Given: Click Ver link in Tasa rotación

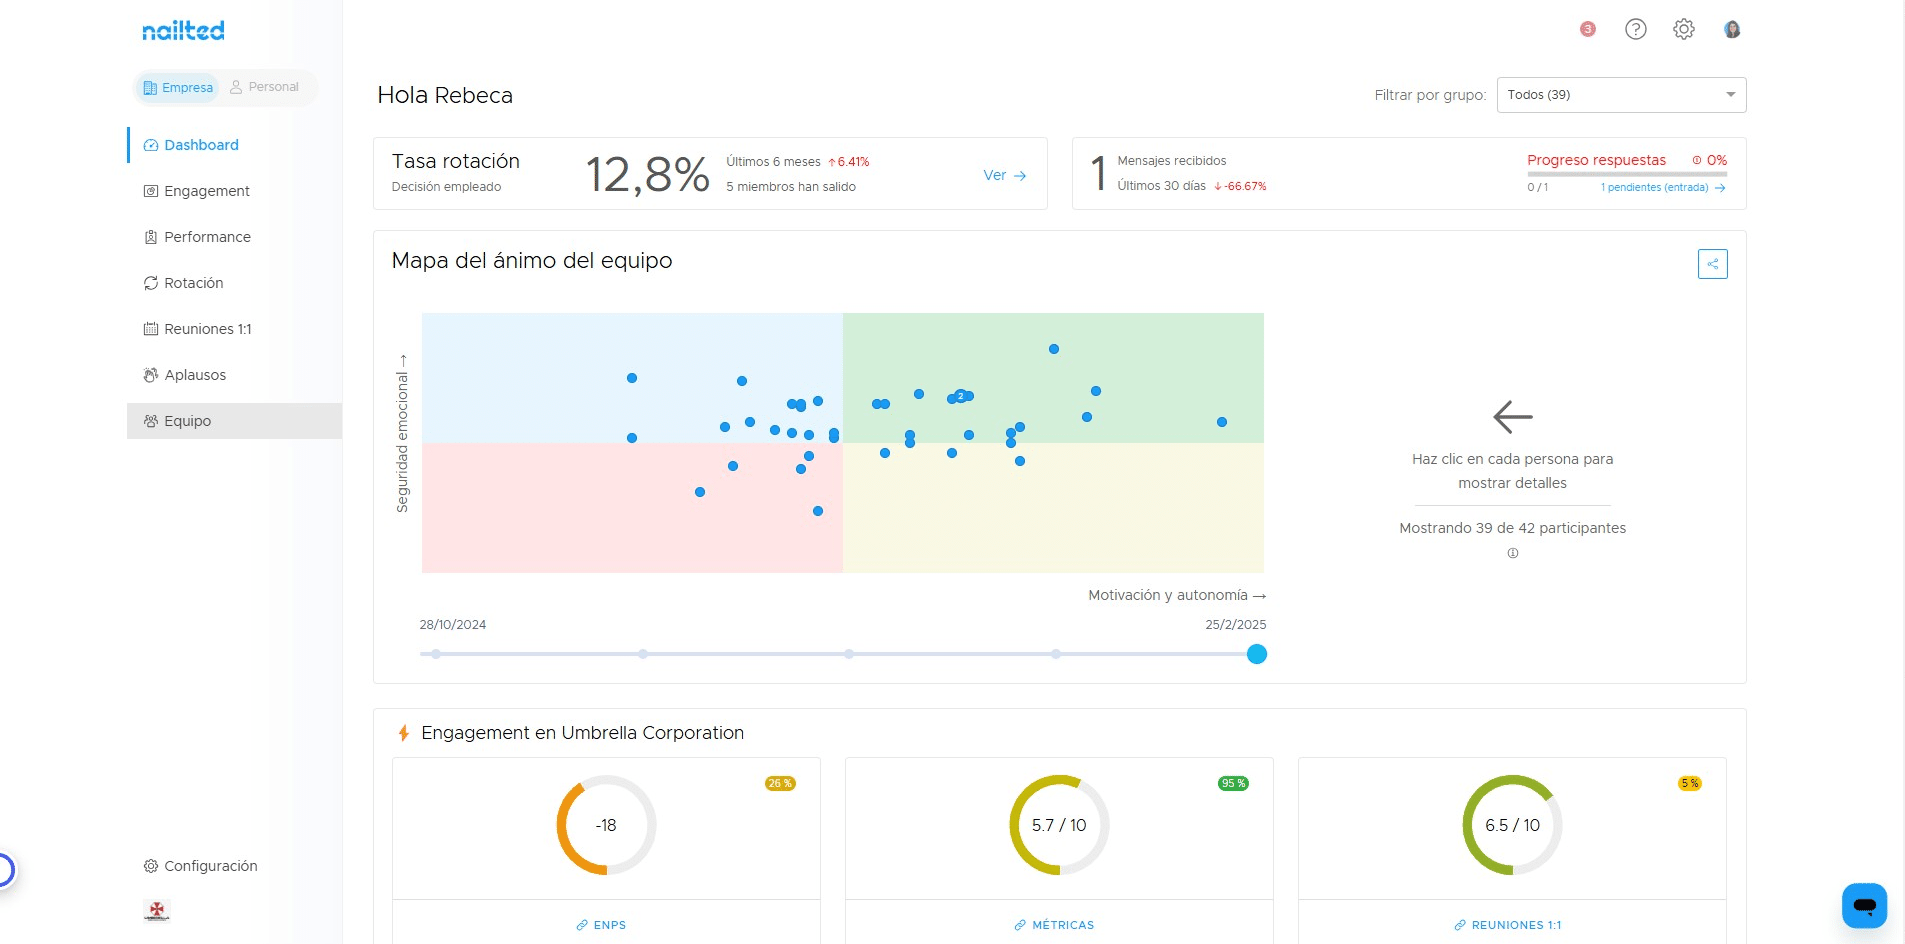Looking at the screenshot, I should tap(1004, 175).
